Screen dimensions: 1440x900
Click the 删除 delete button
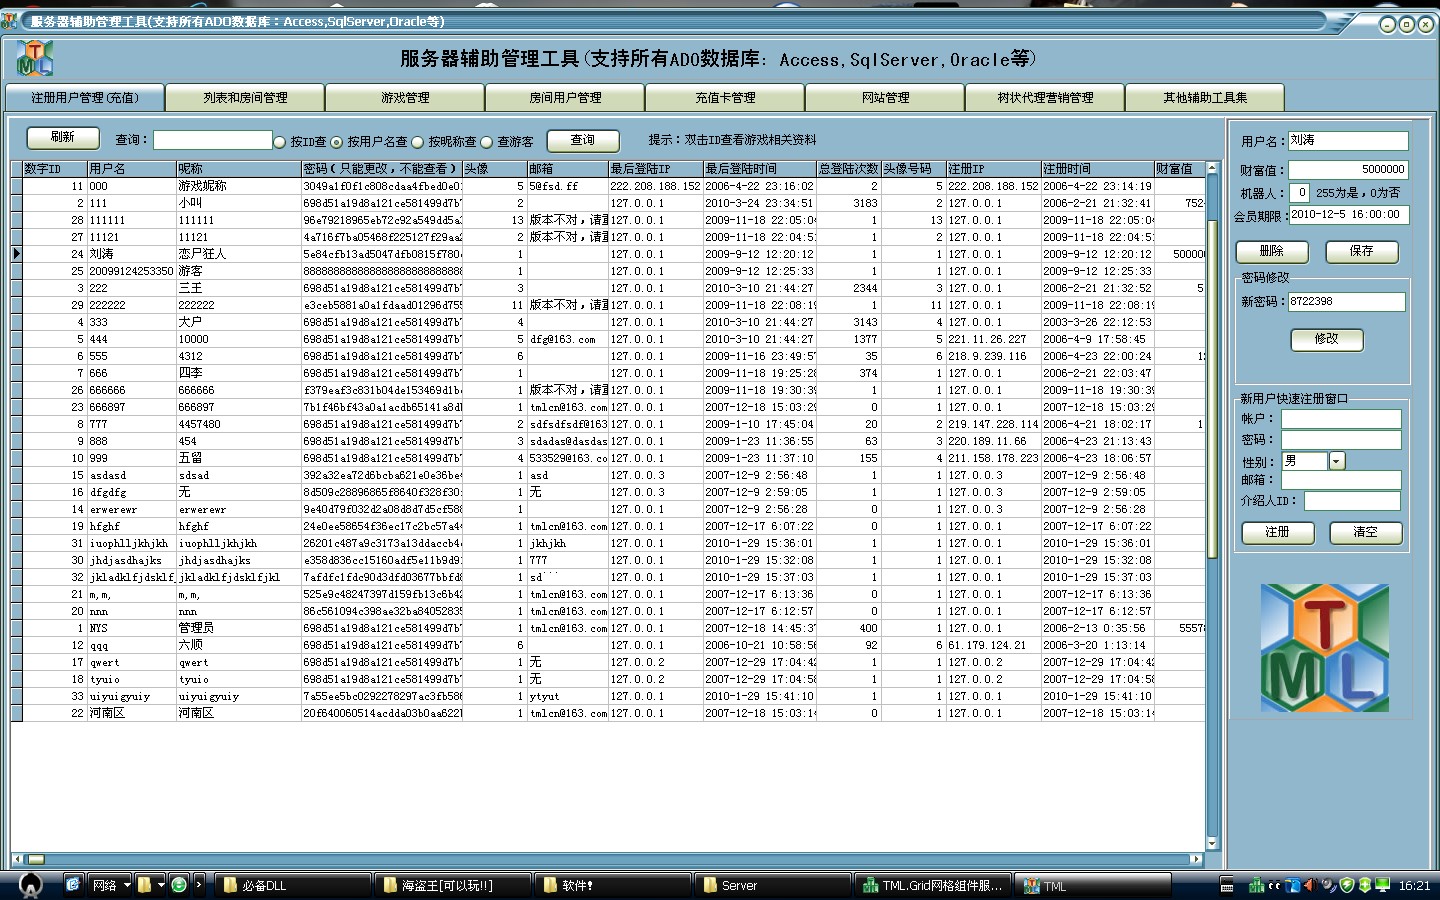(1272, 251)
